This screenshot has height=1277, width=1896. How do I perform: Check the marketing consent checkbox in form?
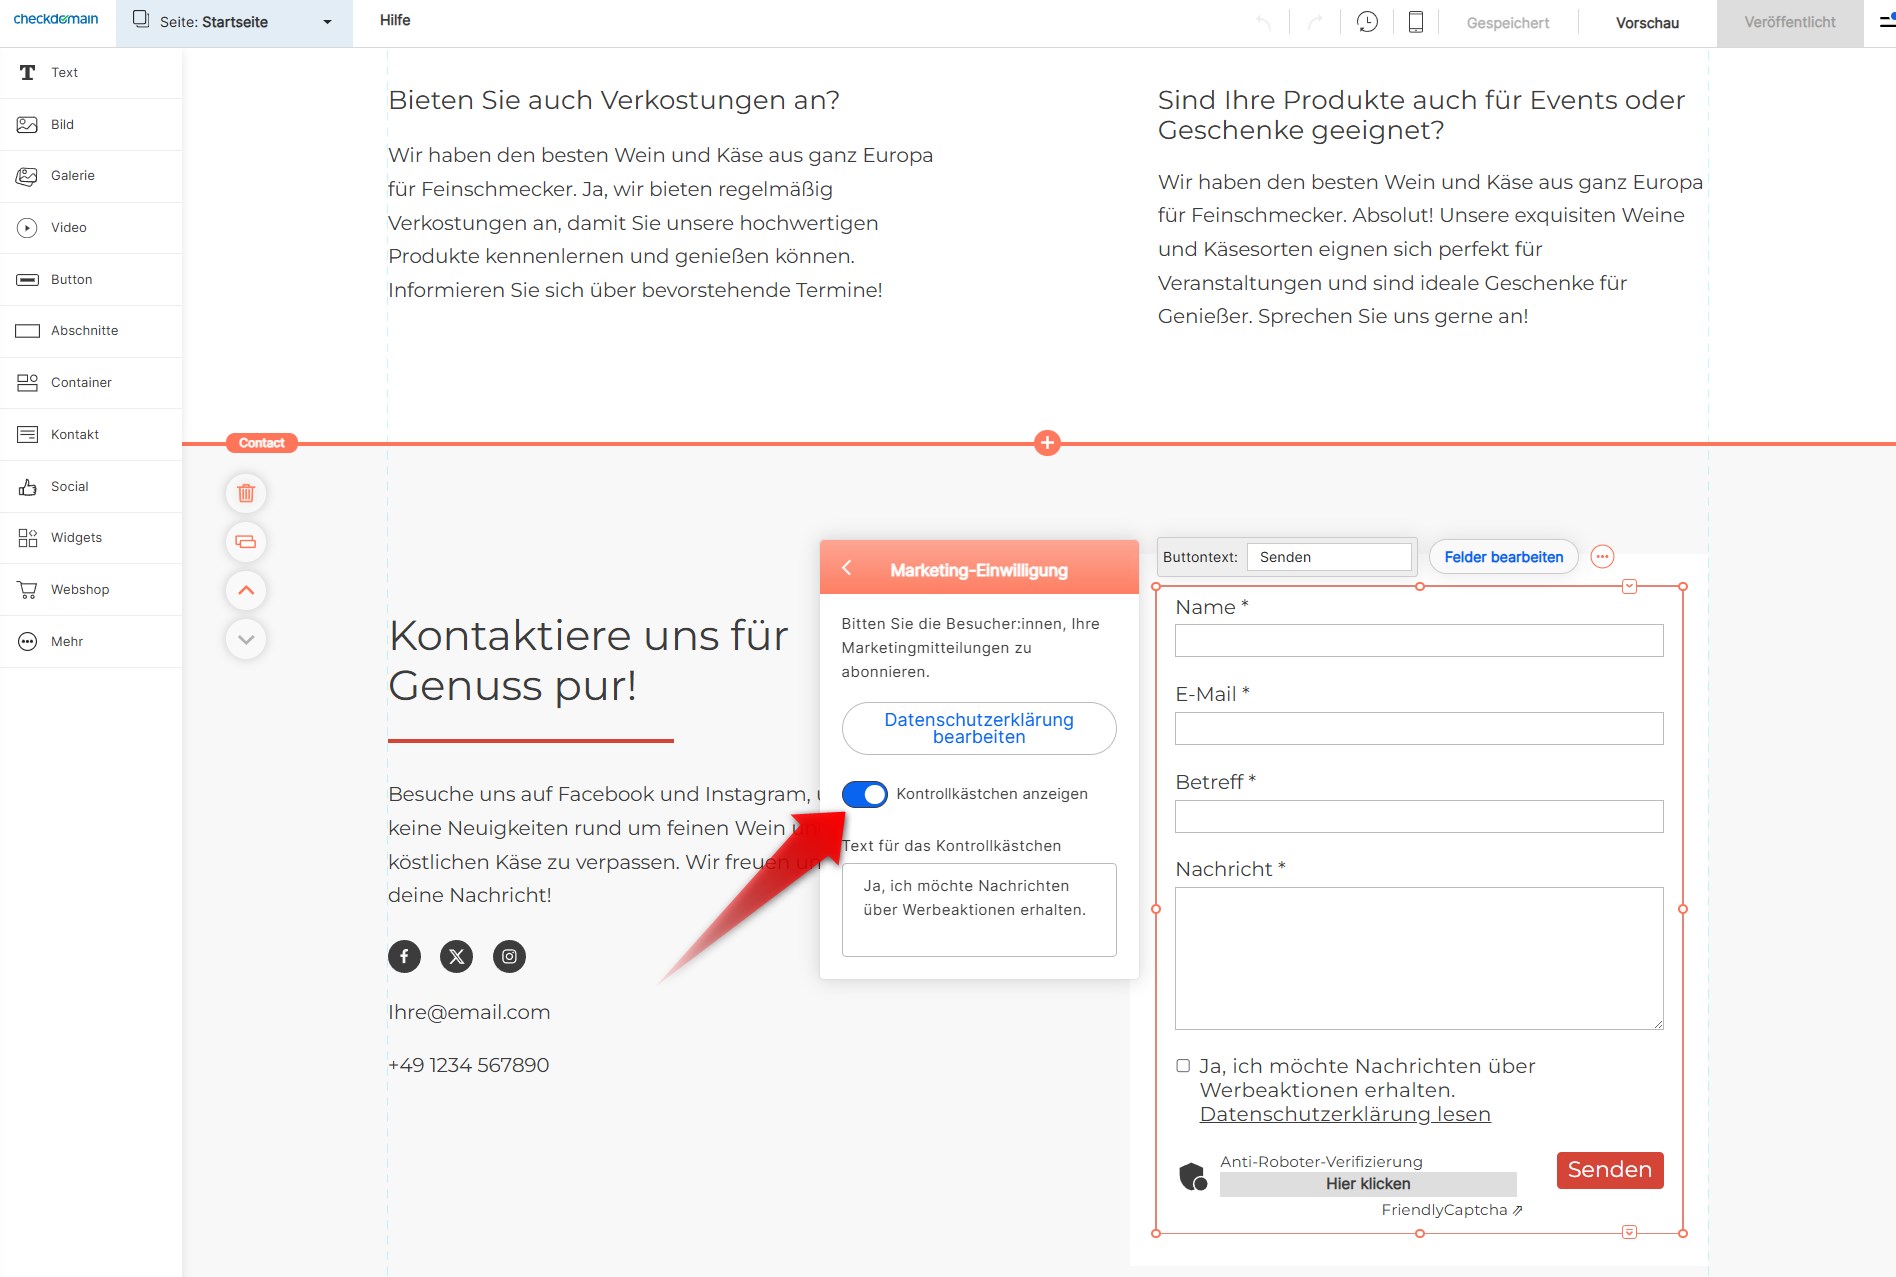[x=1183, y=1066]
